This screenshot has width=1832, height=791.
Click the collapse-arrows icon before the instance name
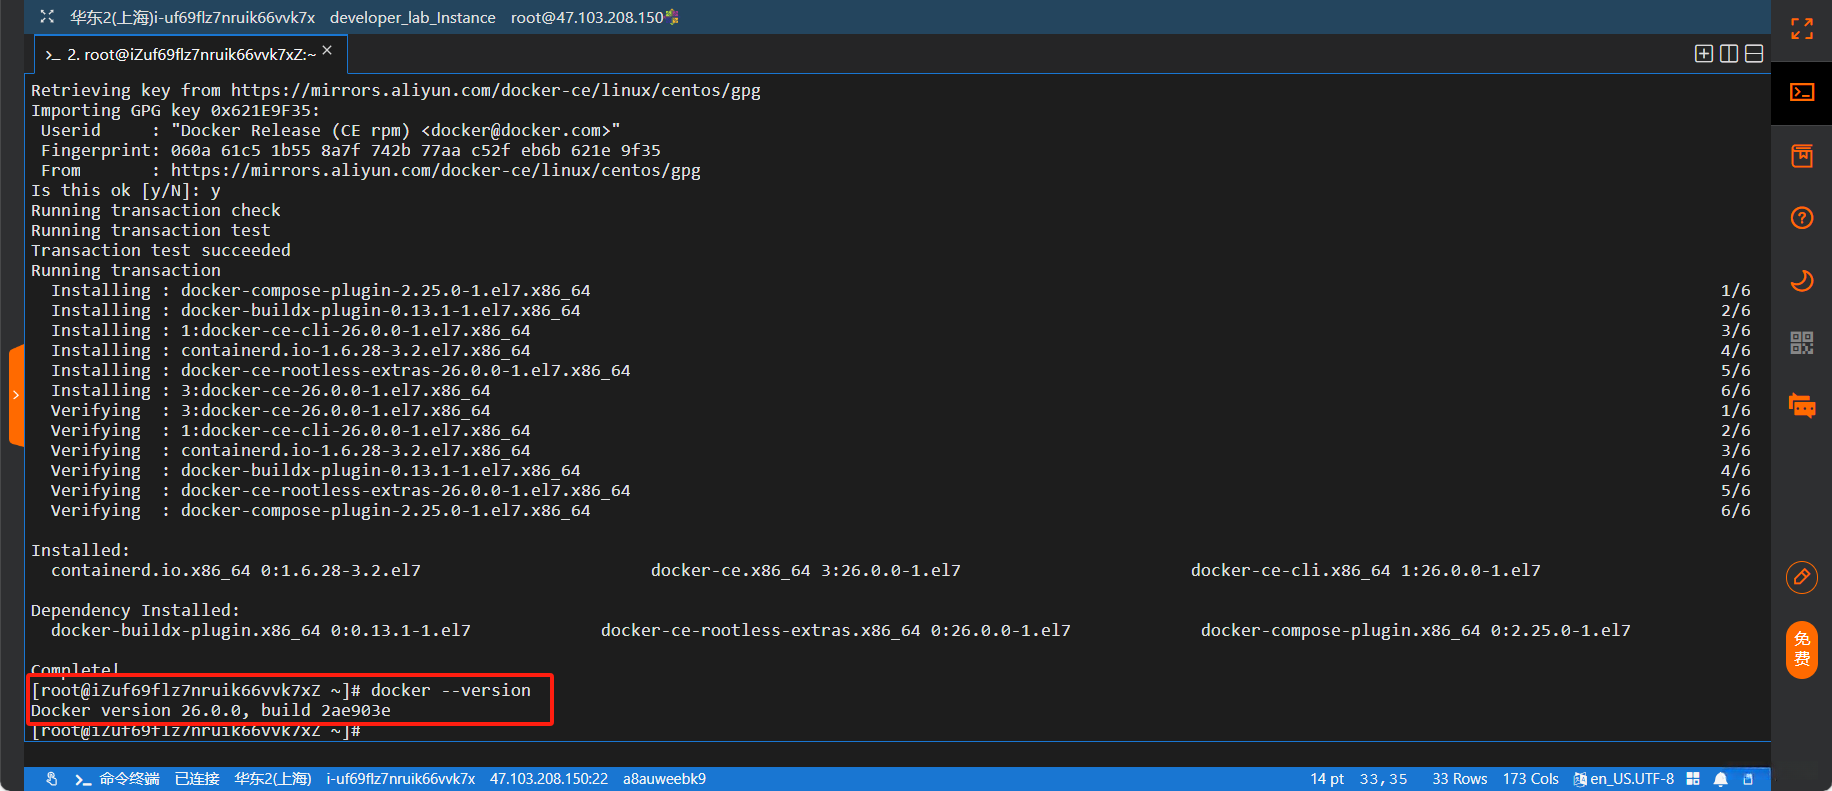(47, 17)
